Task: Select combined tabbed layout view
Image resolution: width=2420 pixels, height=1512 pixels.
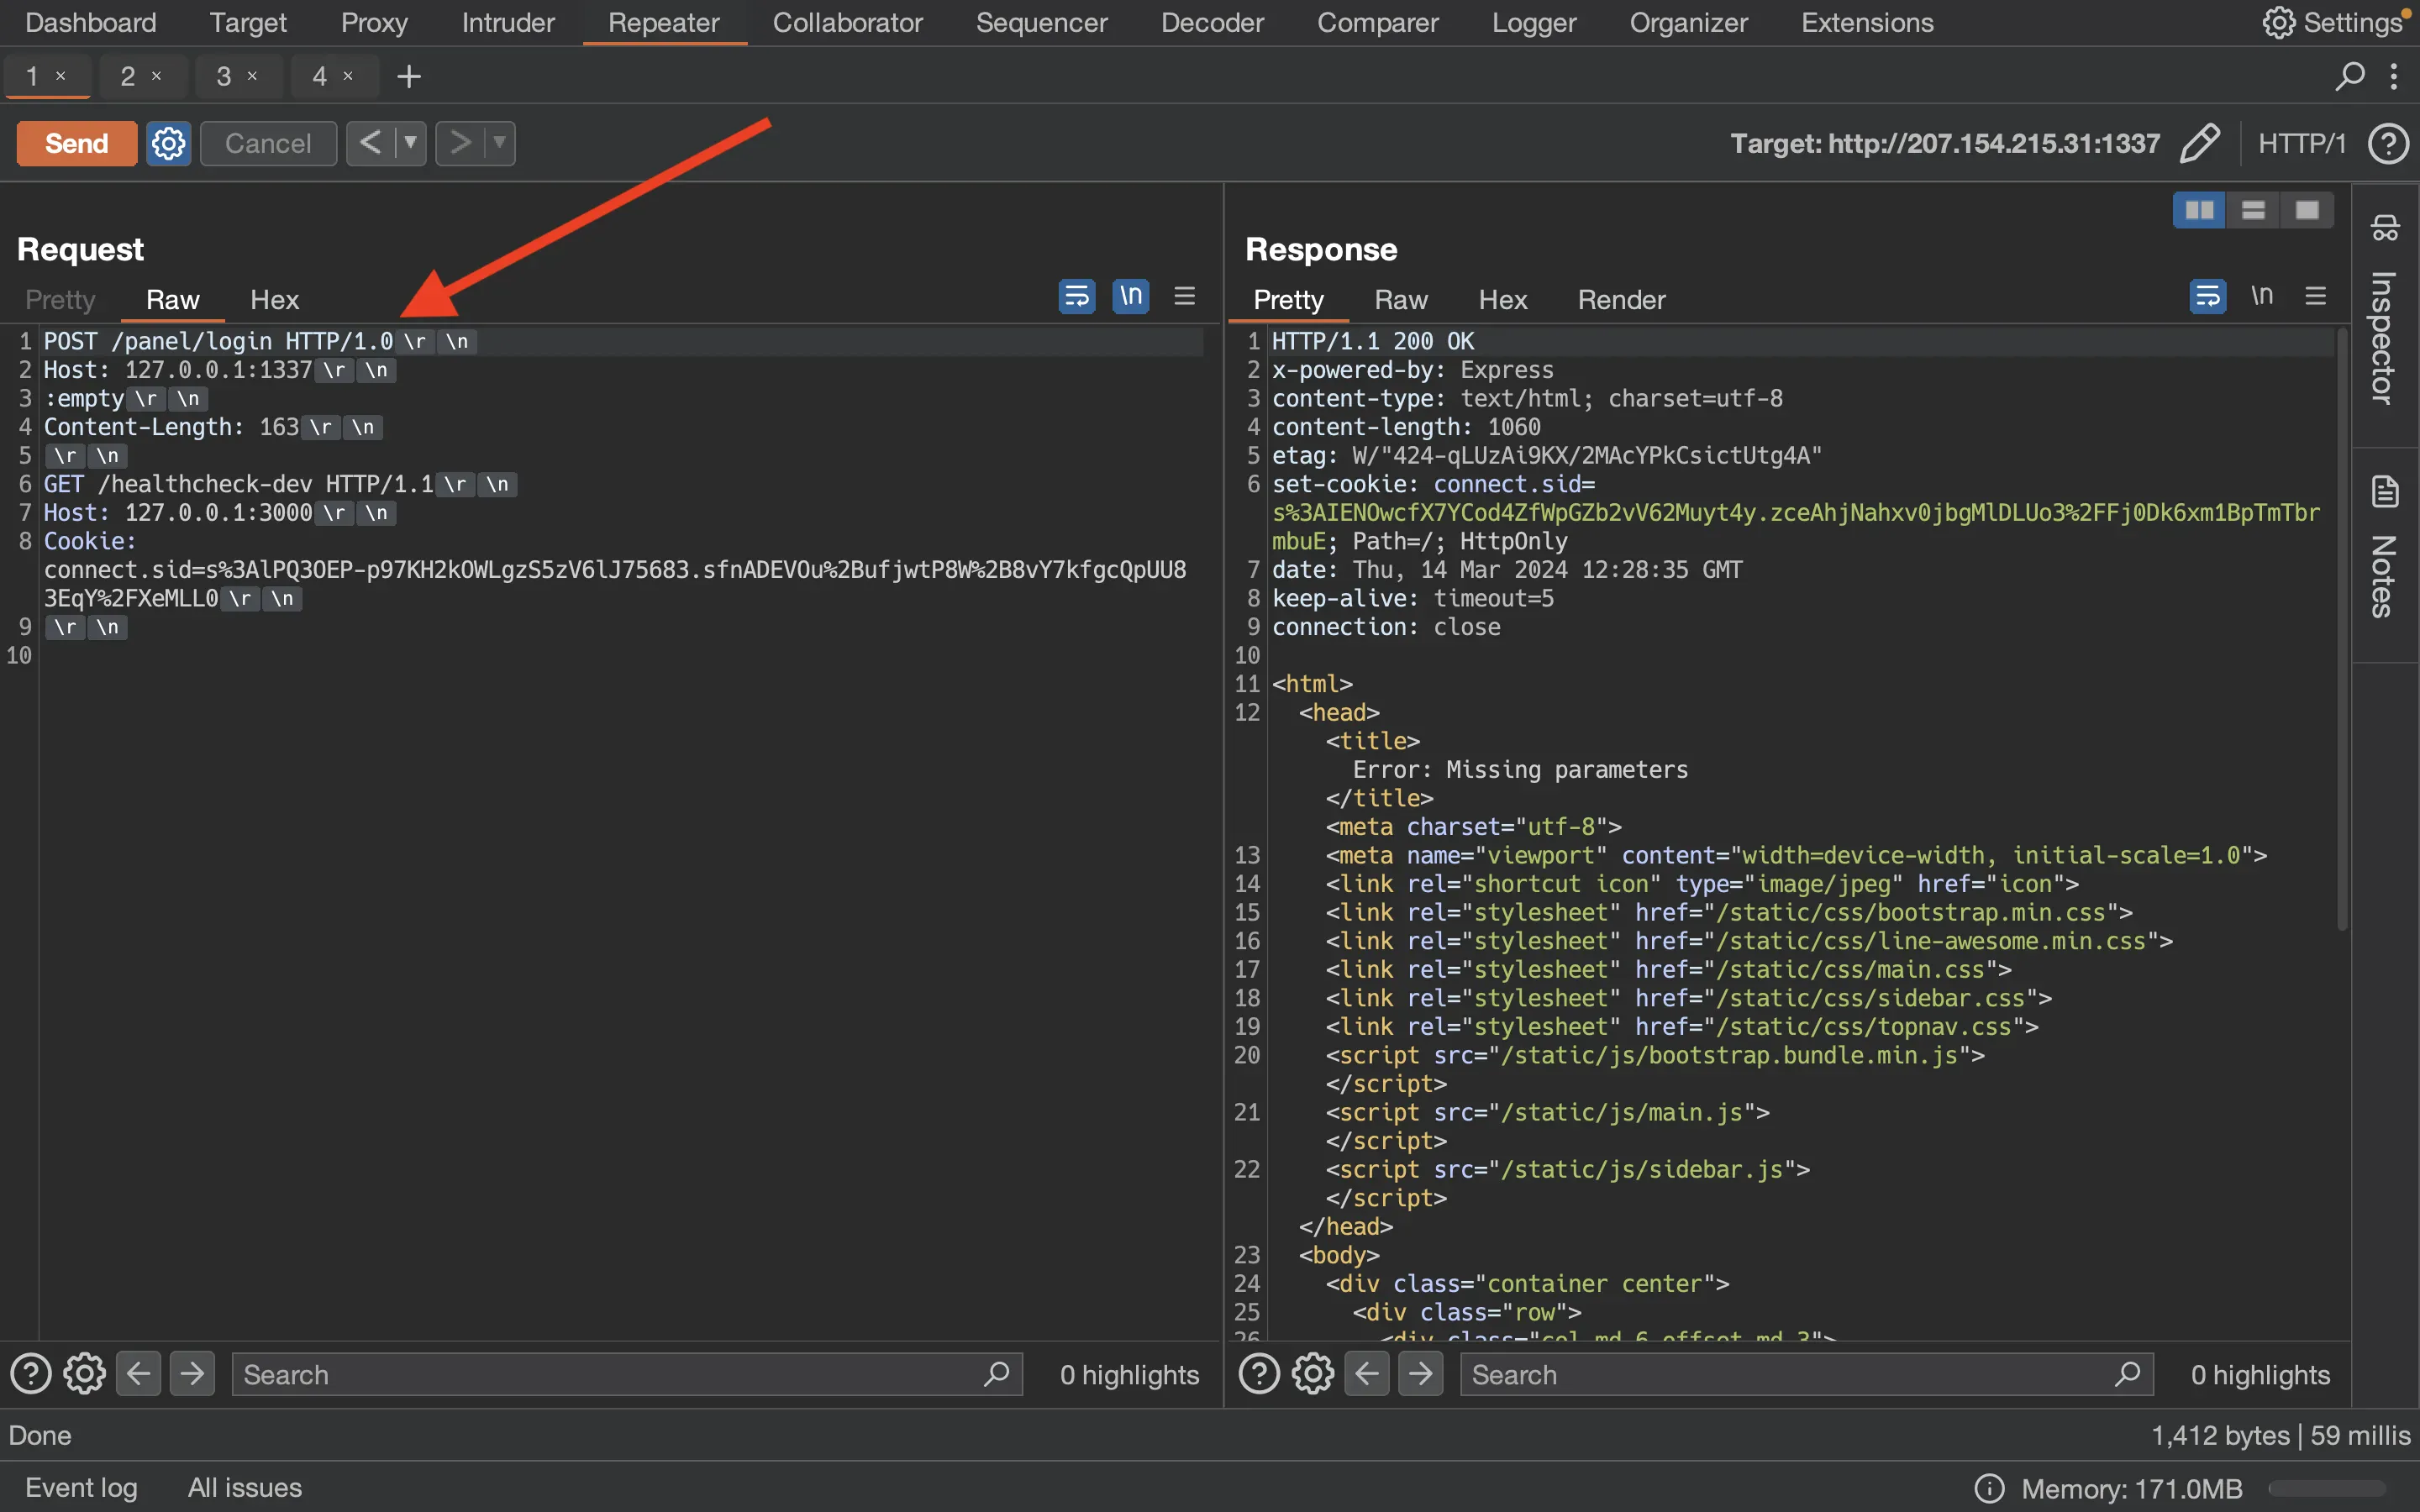Action: 2307,210
